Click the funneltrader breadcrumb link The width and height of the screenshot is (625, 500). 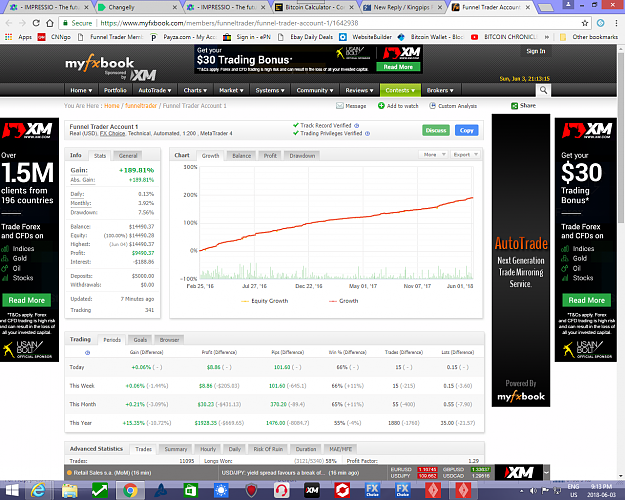pos(141,106)
